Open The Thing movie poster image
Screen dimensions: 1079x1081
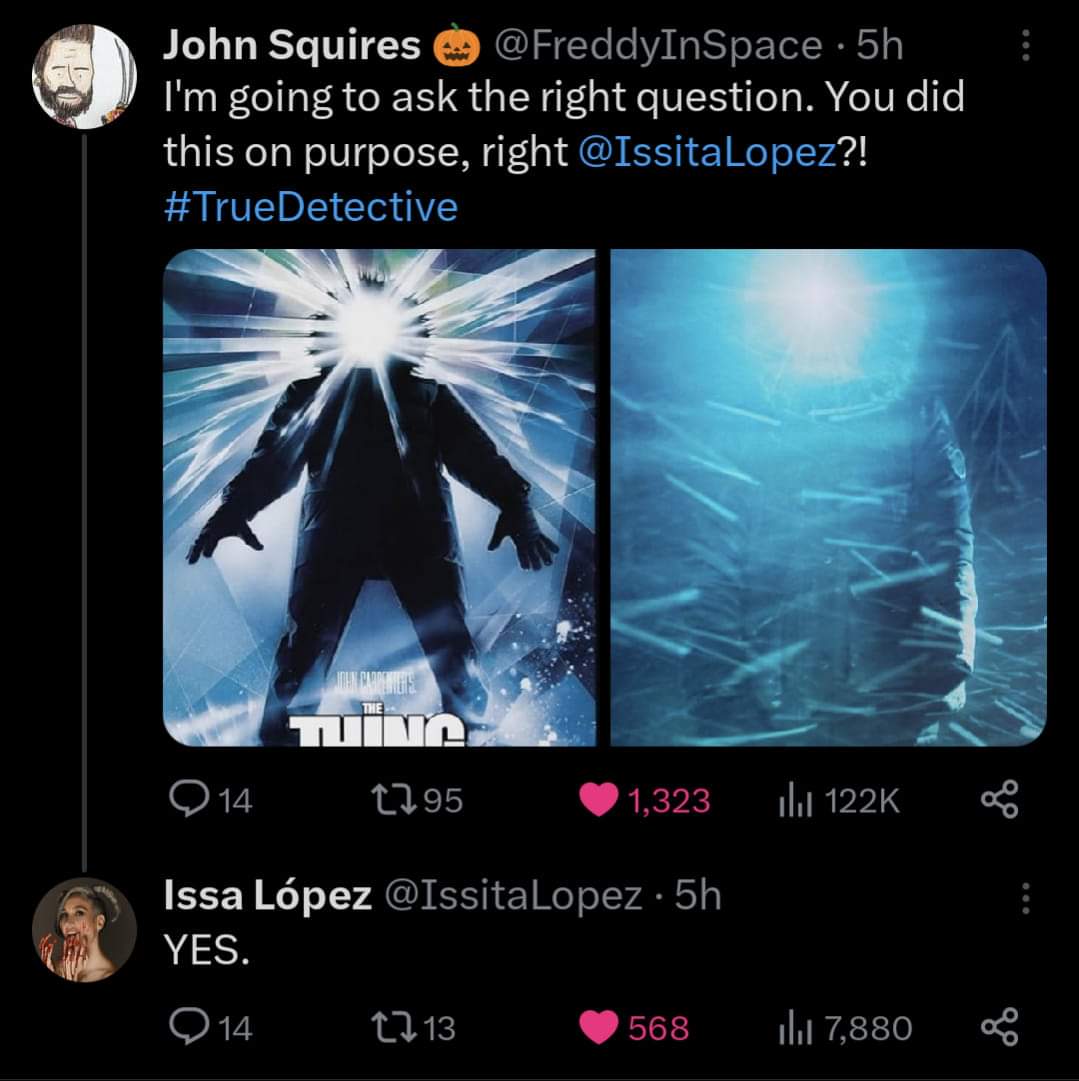[x=379, y=497]
